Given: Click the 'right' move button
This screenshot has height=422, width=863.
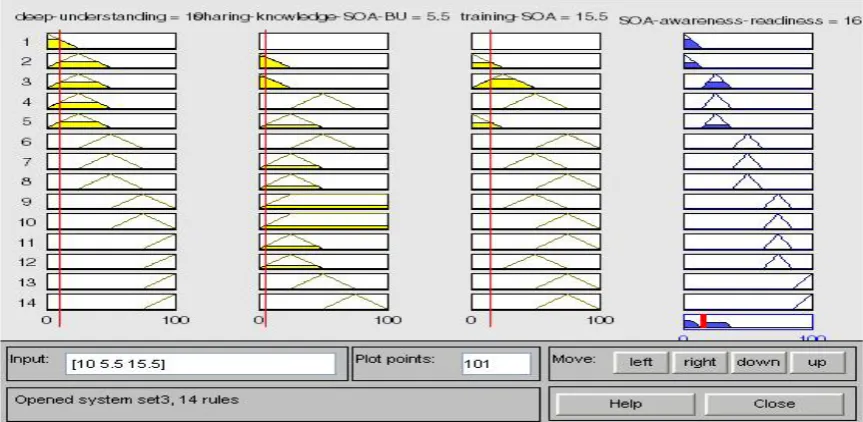Looking at the screenshot, I should click(699, 362).
